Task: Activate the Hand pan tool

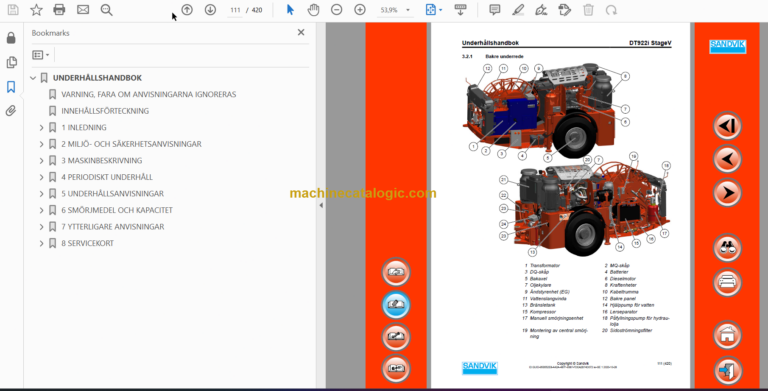Action: (313, 10)
